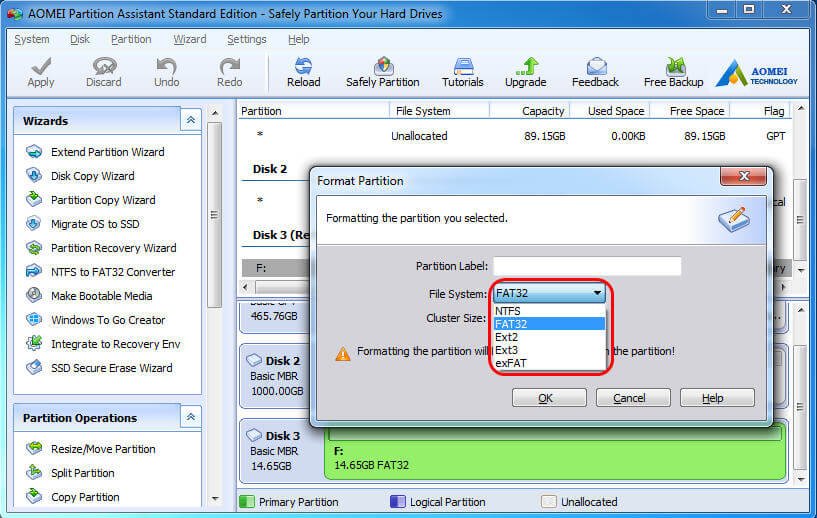Choose Ext3 from the file system list
The width and height of the screenshot is (817, 518).
click(549, 350)
